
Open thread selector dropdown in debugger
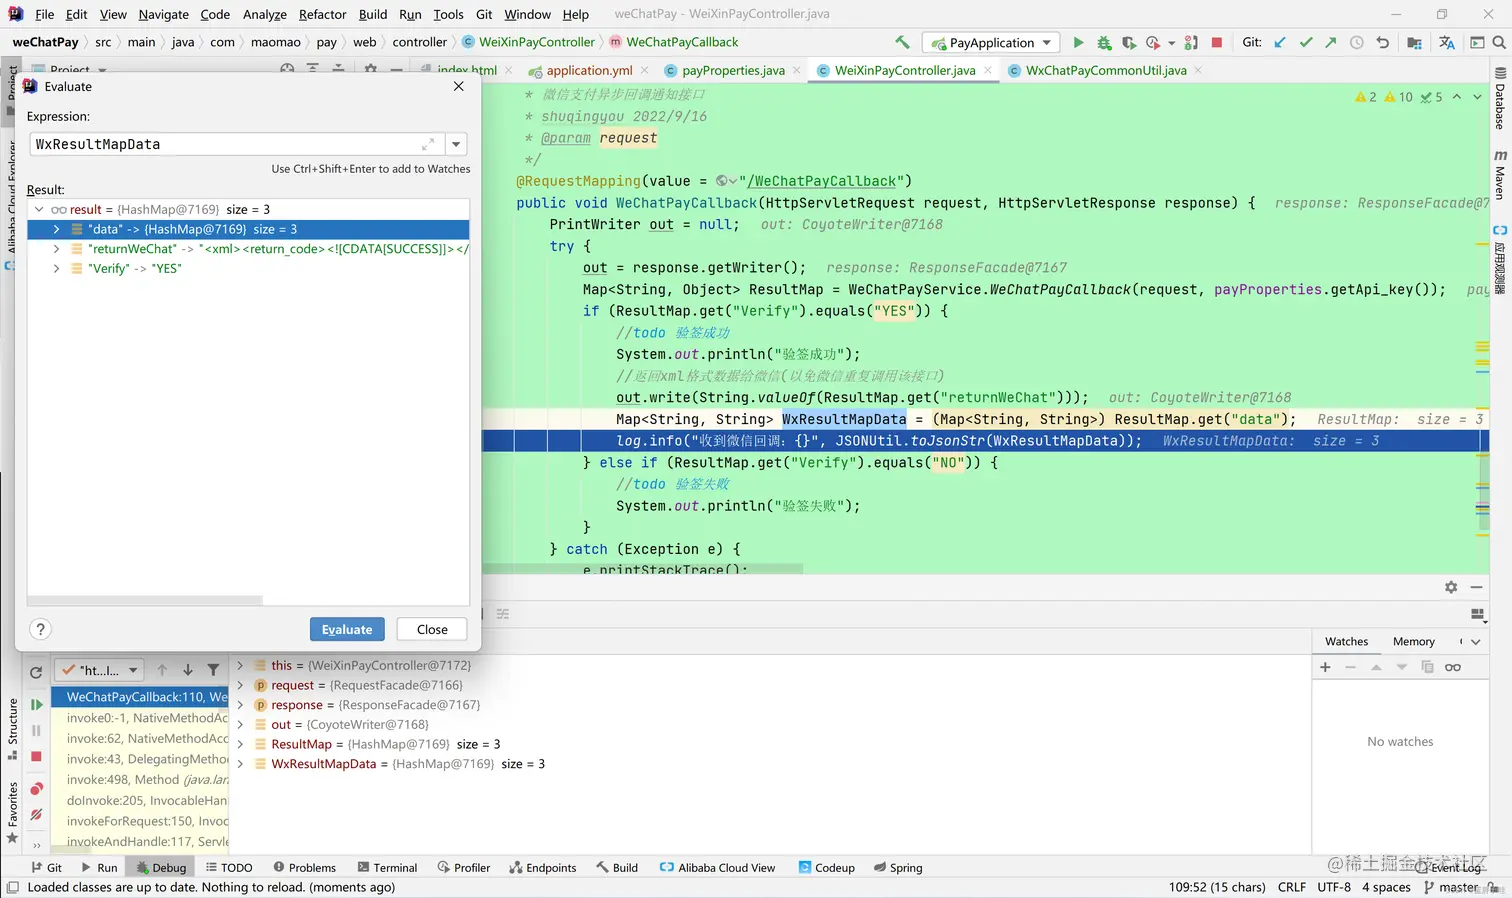[100, 670]
